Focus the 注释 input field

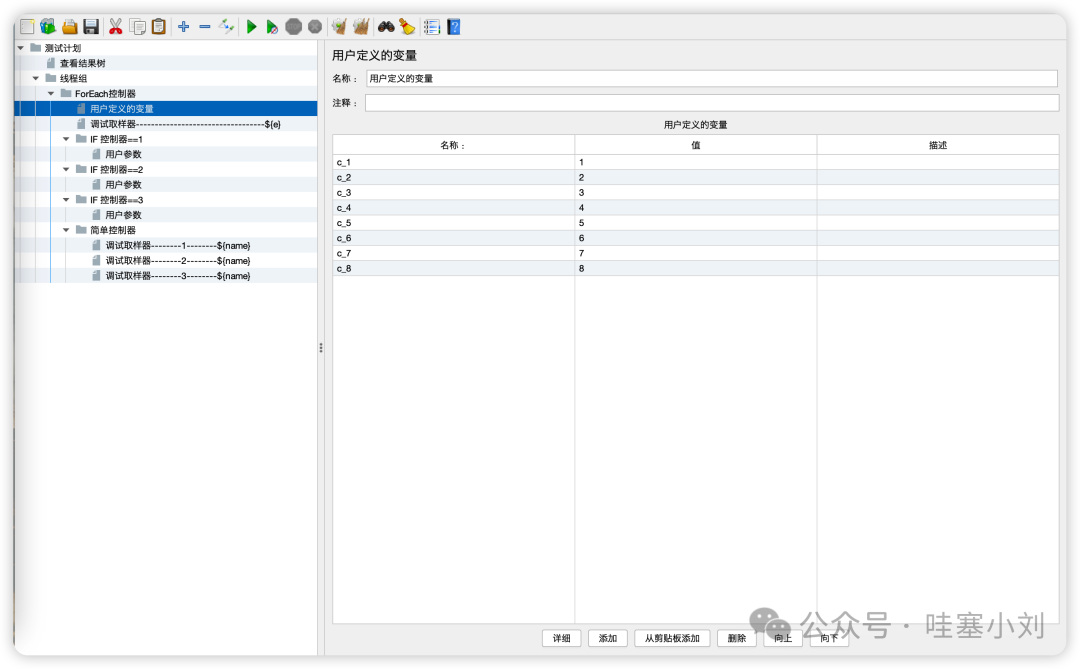click(x=712, y=103)
